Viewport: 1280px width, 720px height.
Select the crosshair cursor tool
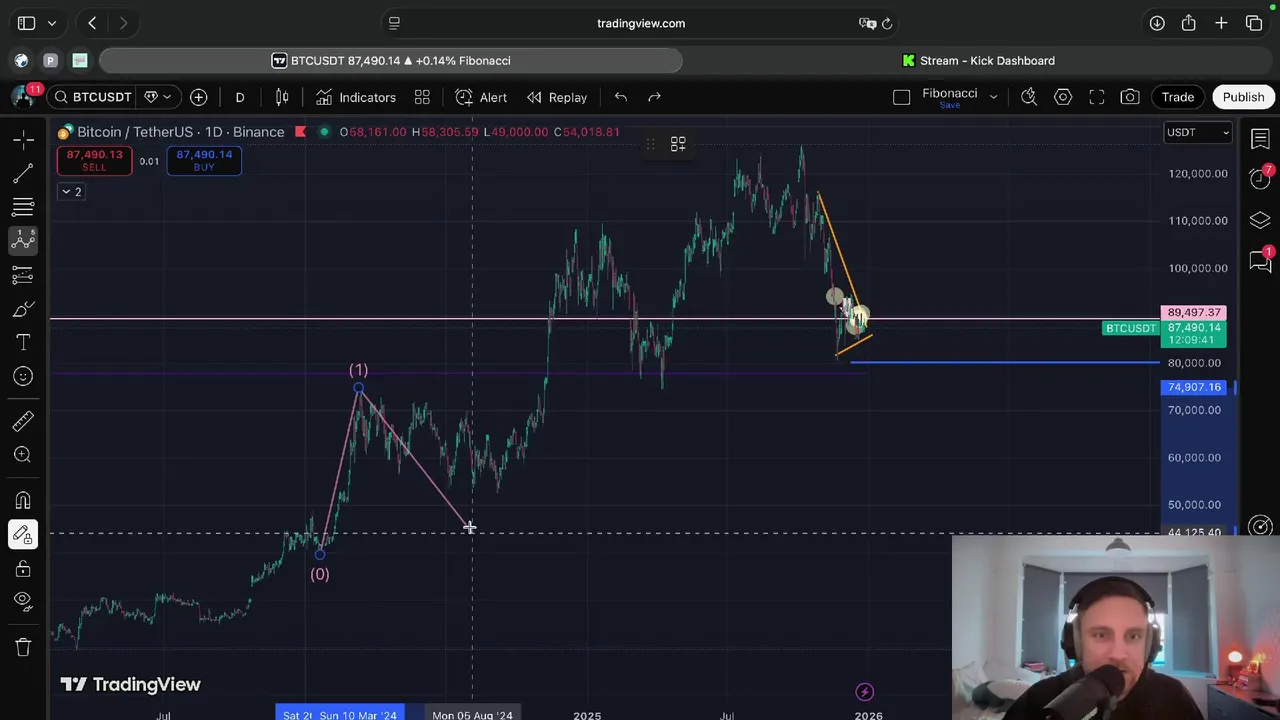click(23, 139)
